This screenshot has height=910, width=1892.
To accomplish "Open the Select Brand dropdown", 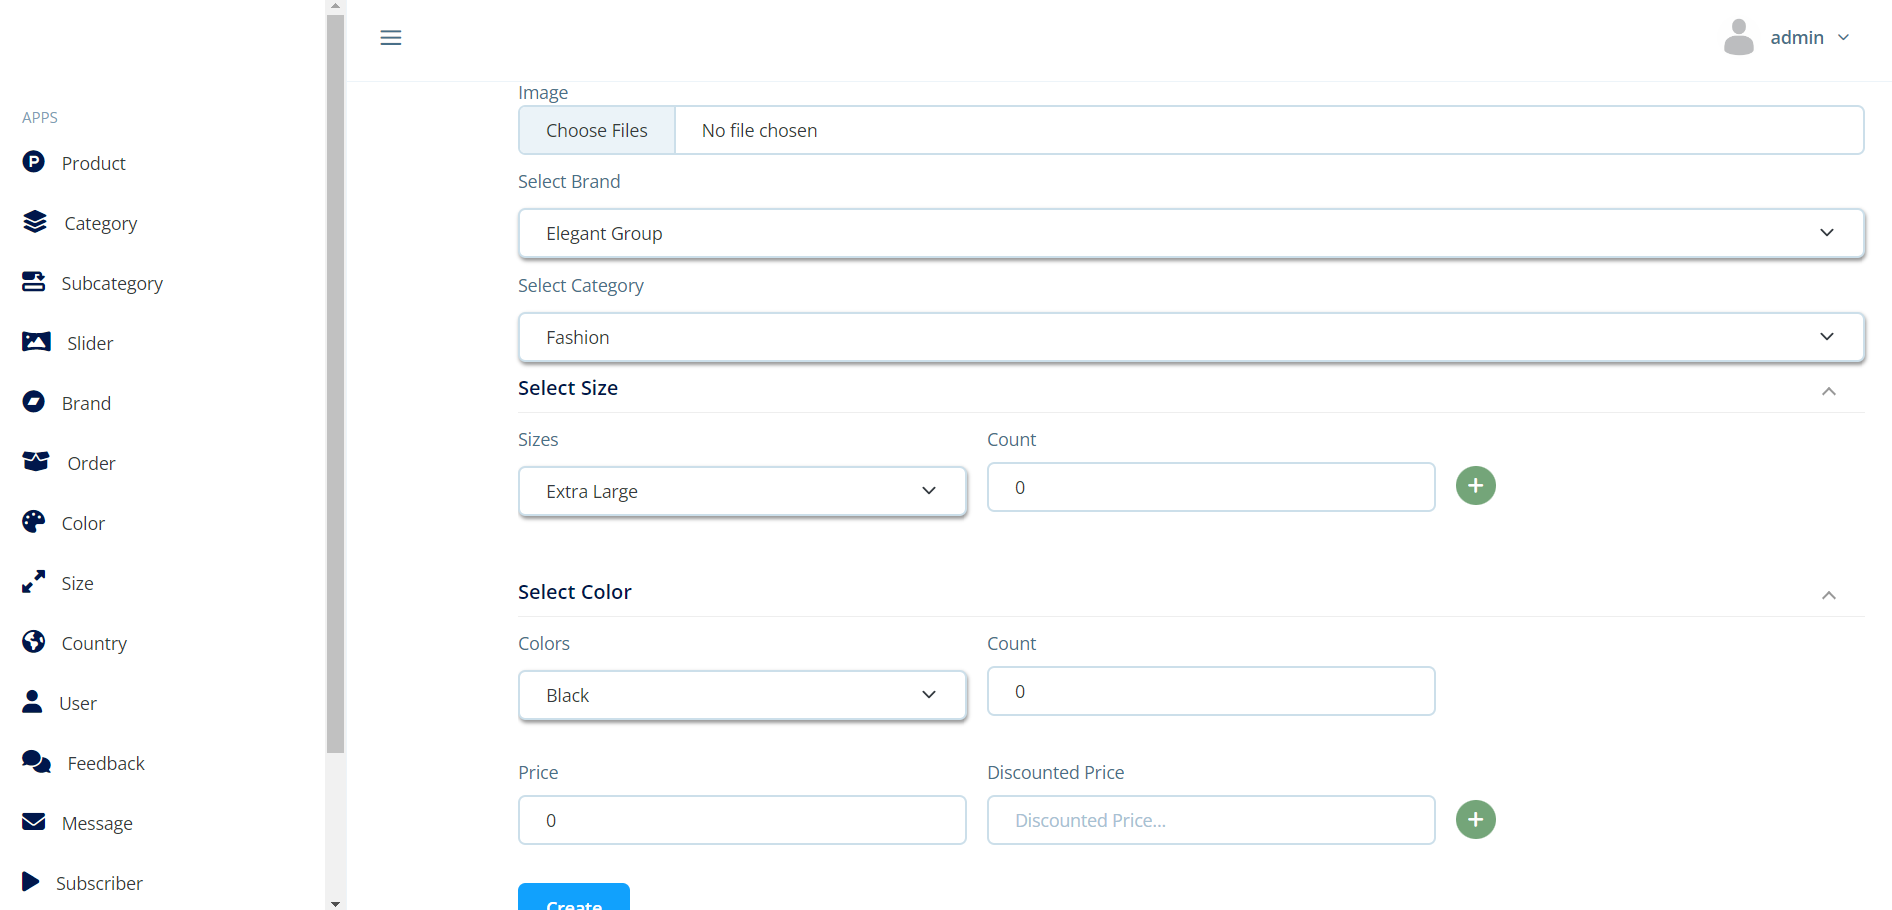I will (x=1190, y=234).
